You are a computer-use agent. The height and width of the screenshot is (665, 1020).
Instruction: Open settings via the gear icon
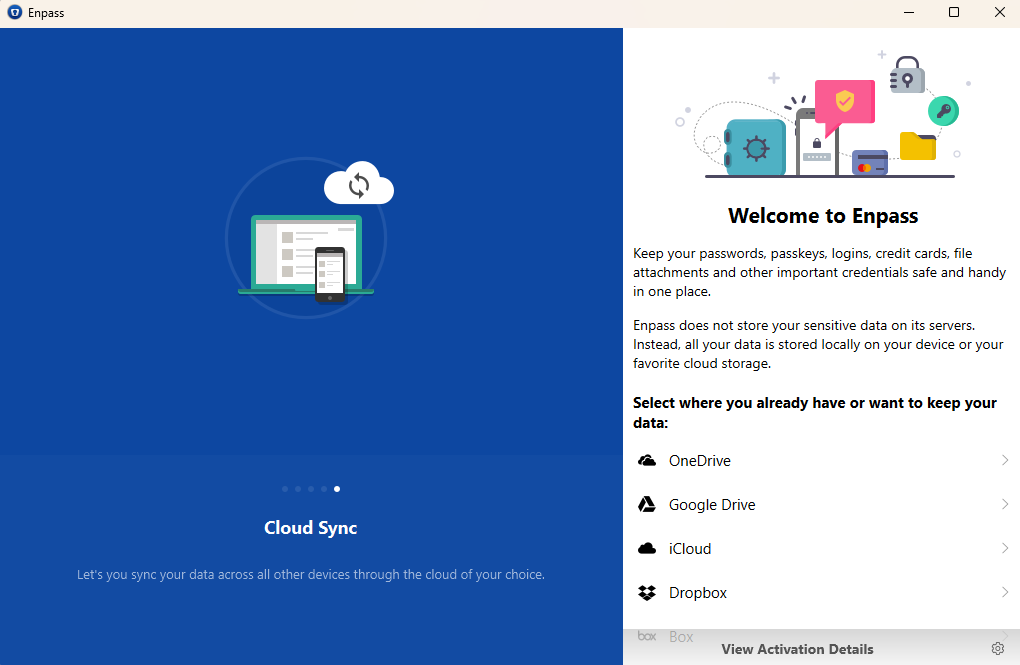tap(997, 649)
